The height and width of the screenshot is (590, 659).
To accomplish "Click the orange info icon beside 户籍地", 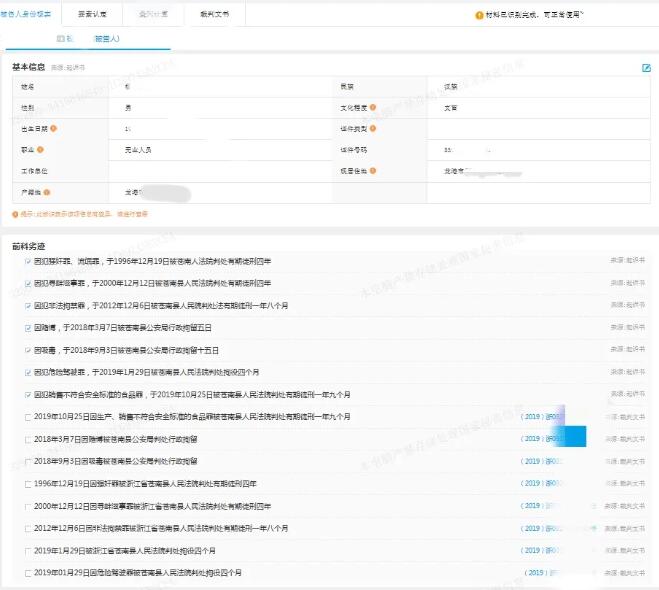I will pos(46,191).
